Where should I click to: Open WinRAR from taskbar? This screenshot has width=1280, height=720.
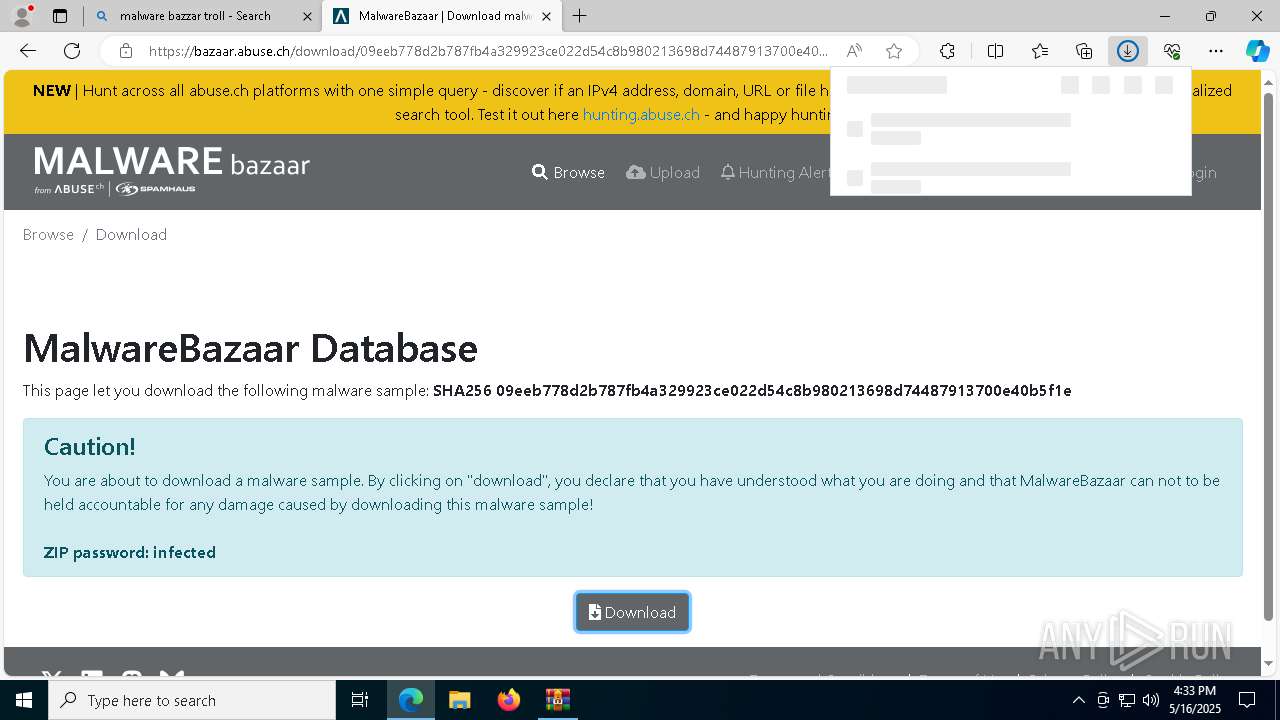(557, 700)
